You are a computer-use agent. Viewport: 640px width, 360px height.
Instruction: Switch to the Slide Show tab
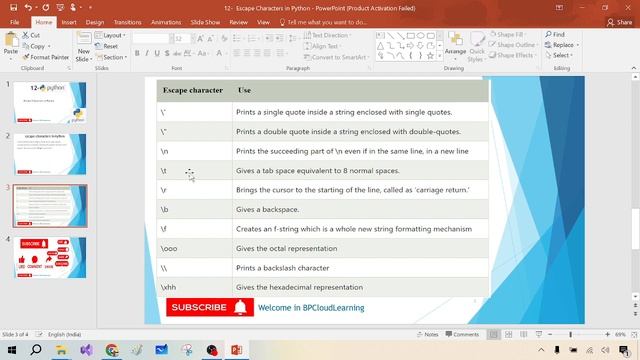click(205, 22)
